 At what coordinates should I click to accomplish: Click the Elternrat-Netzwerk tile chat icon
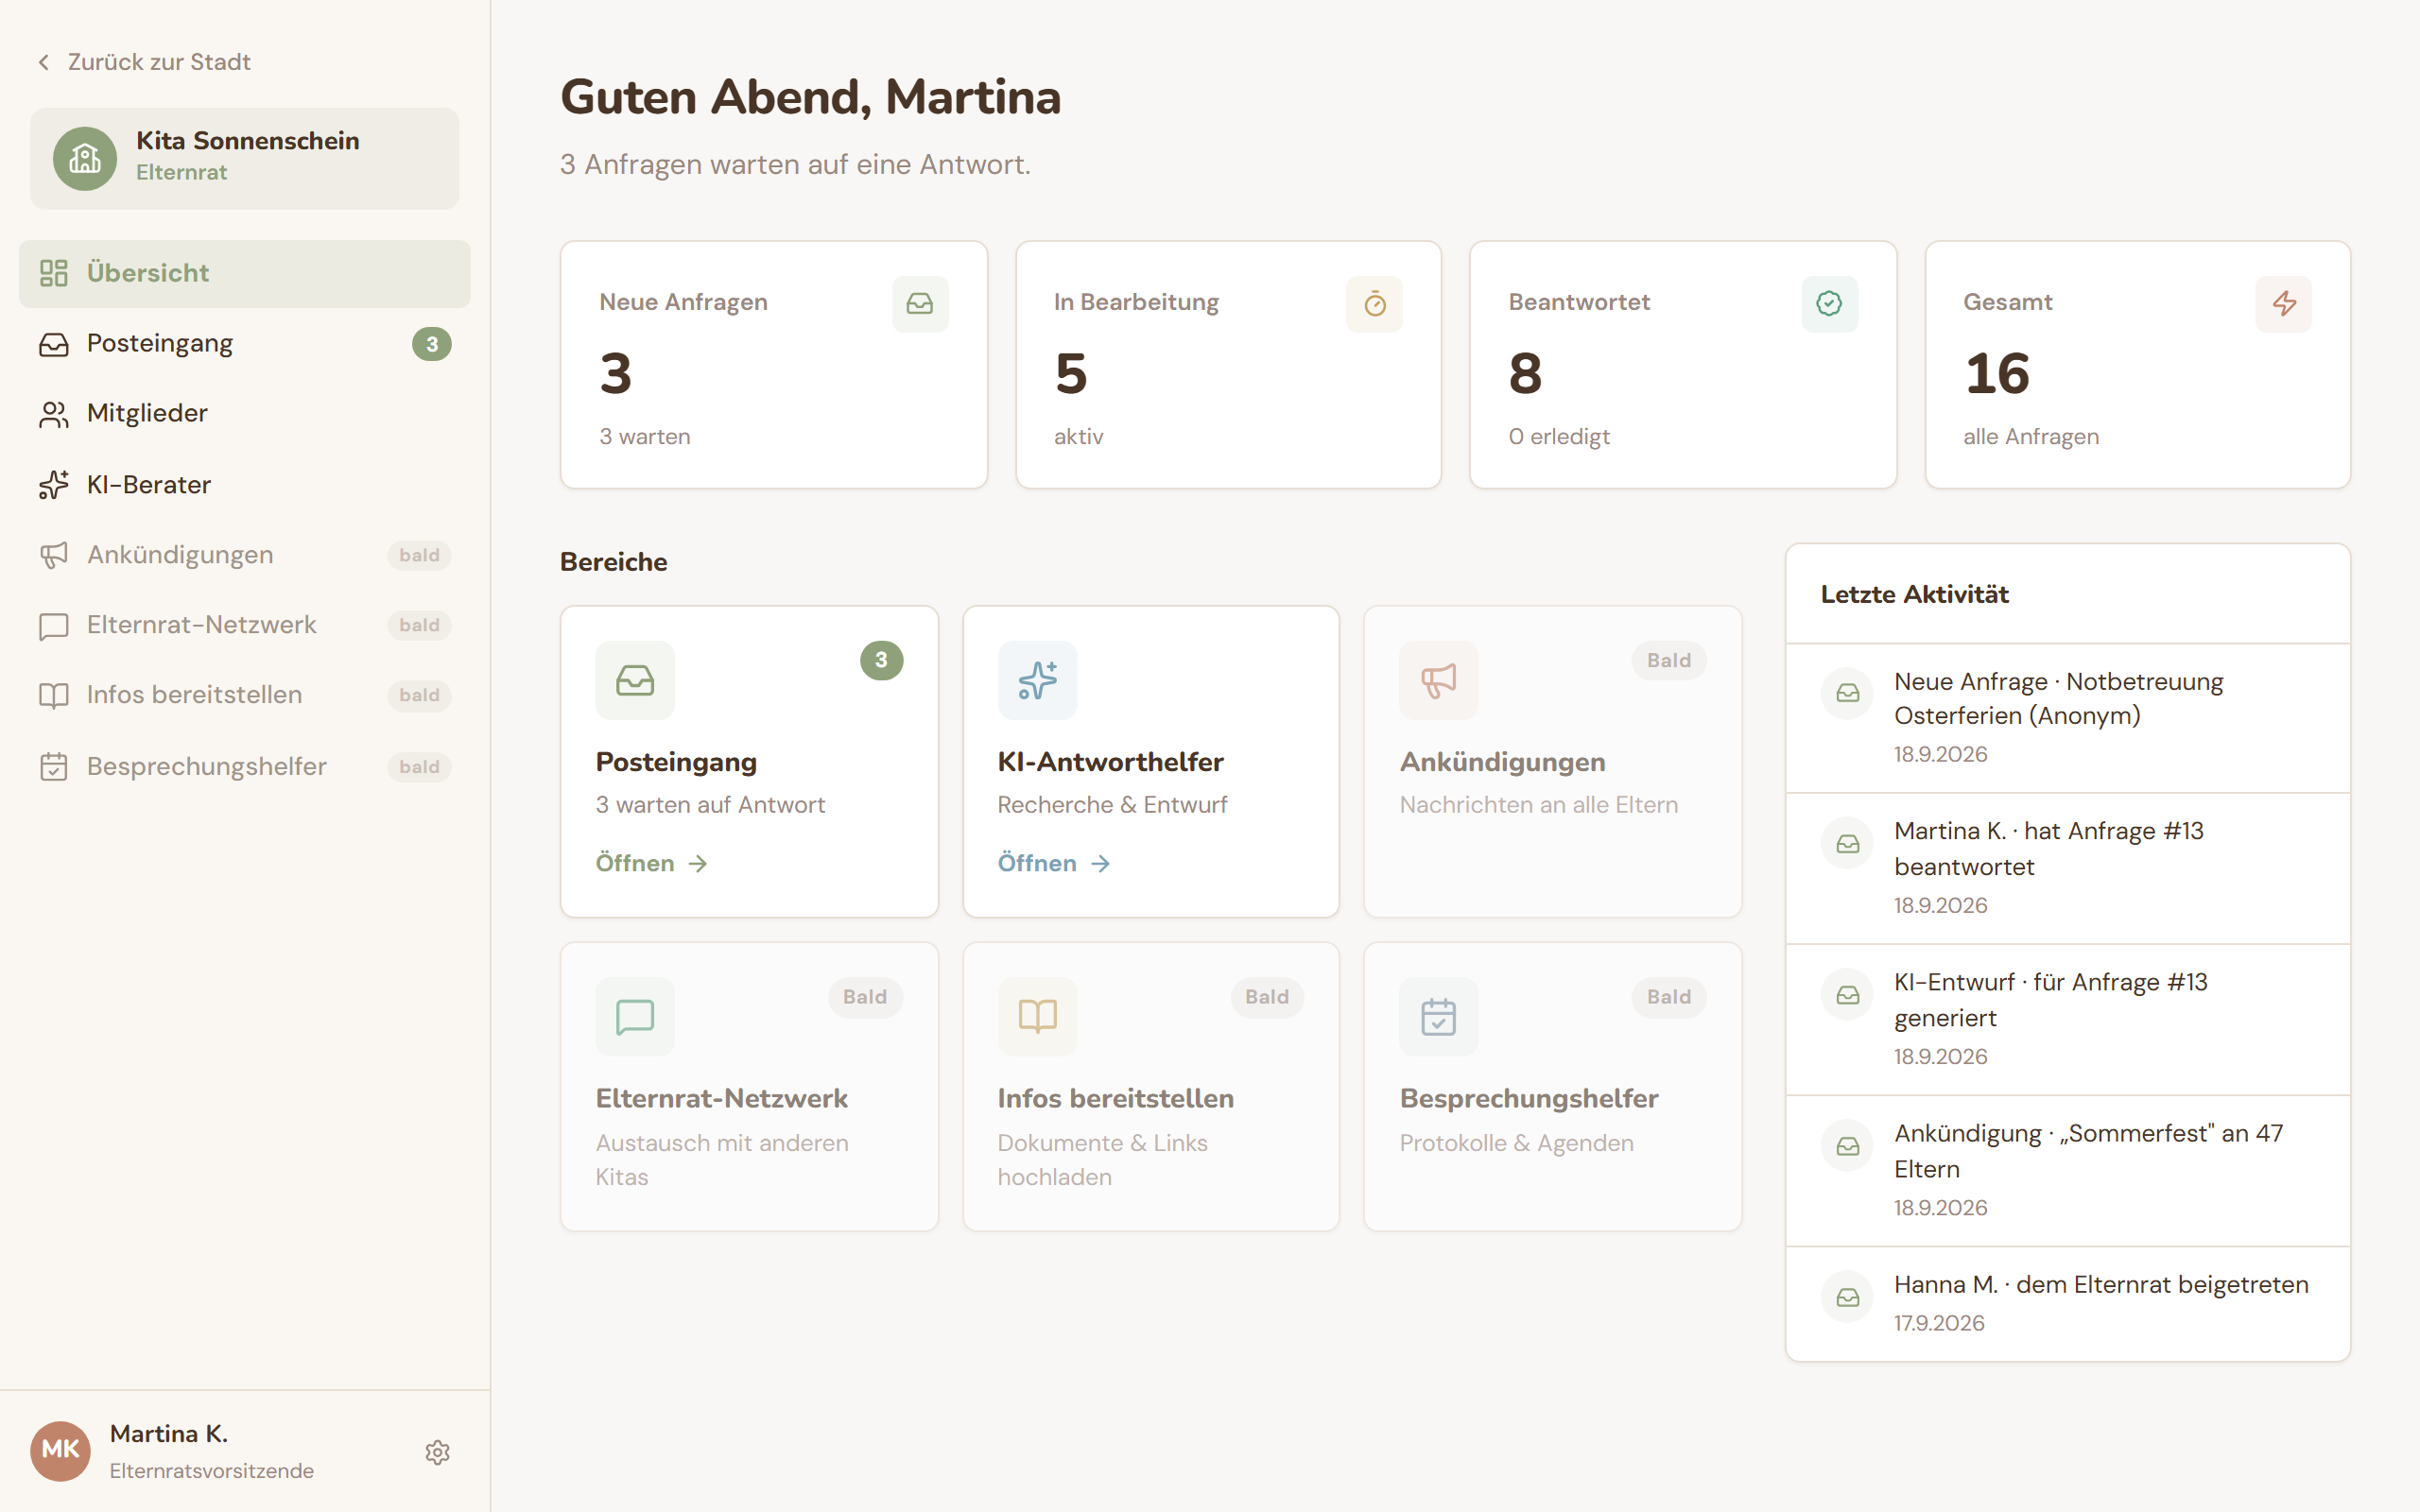point(635,1017)
